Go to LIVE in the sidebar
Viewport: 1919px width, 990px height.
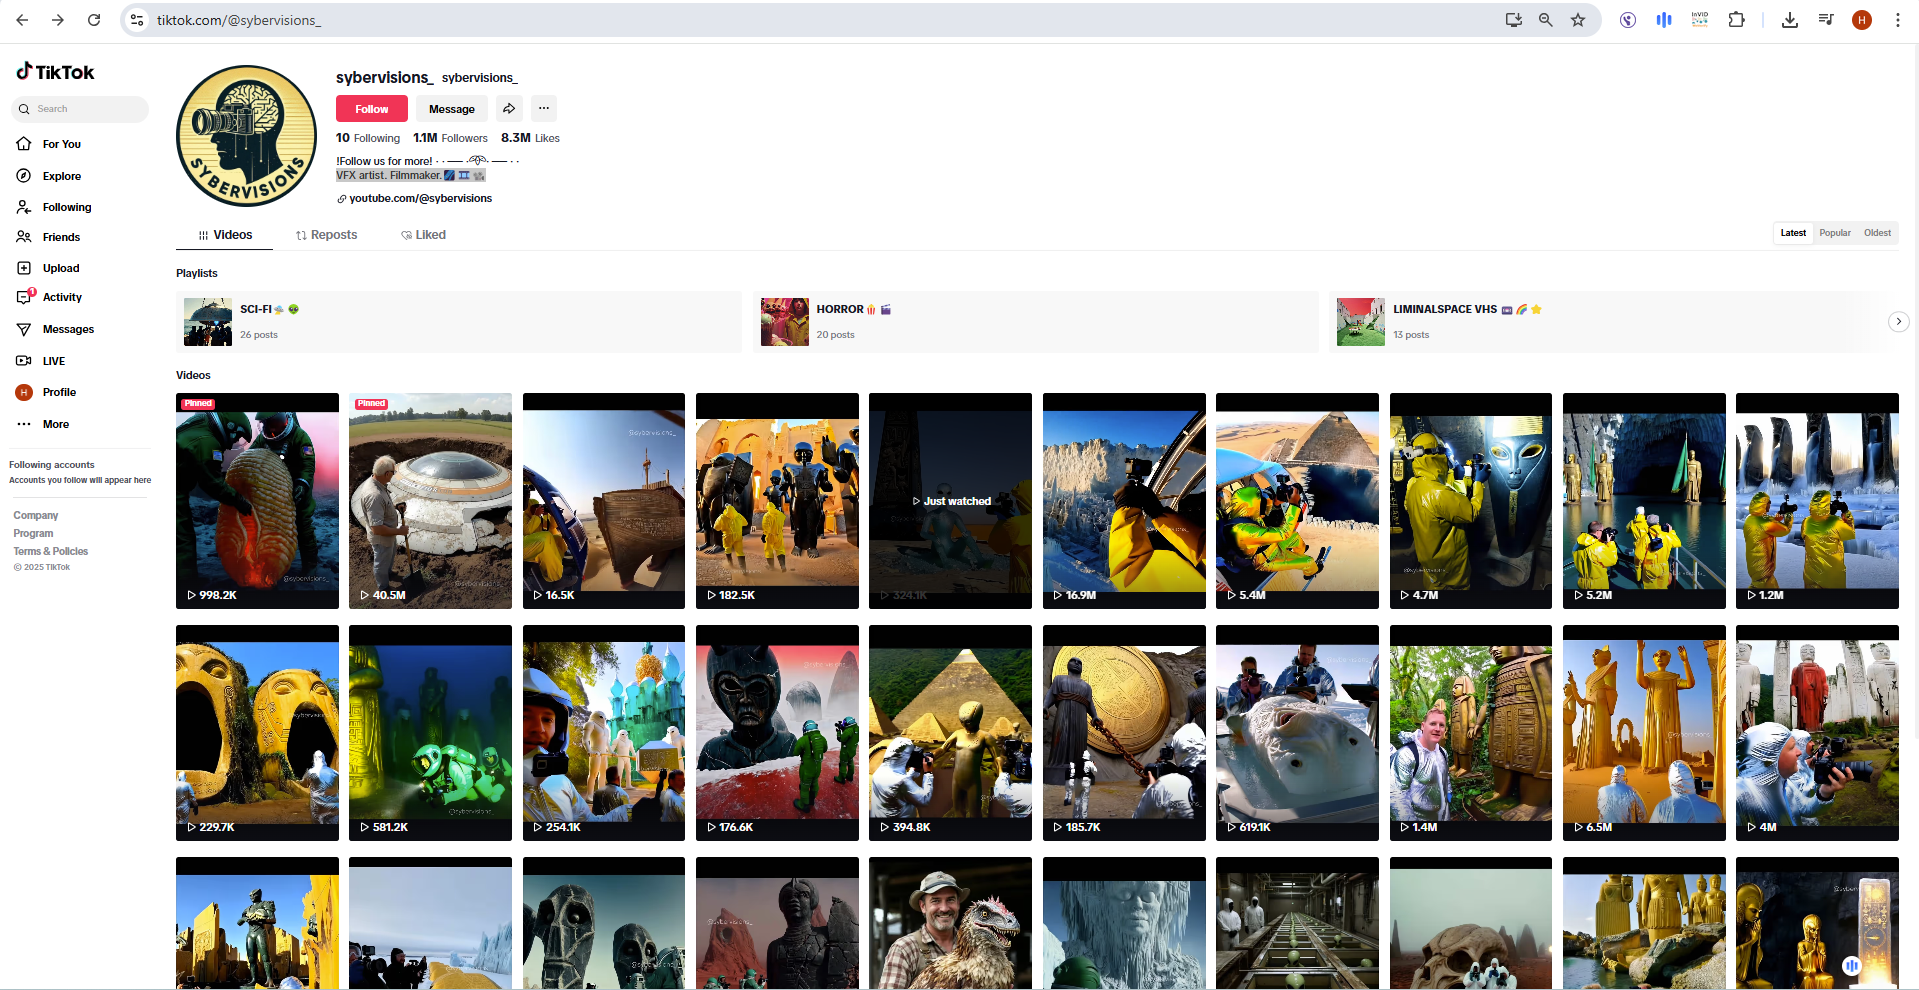tap(53, 361)
